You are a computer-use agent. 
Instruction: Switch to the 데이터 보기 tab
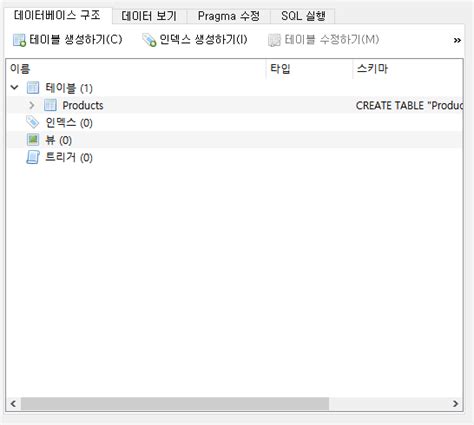pos(149,16)
